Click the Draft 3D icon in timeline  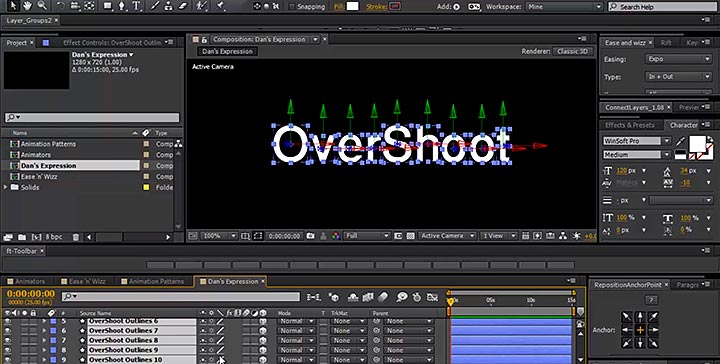[334, 297]
